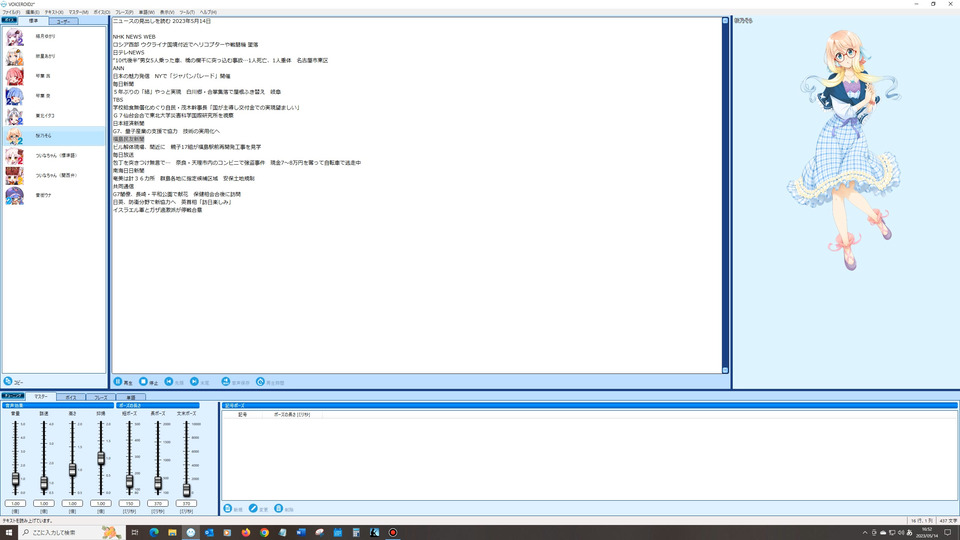Open the Windows Start menu
The image size is (960, 540).
point(9,532)
